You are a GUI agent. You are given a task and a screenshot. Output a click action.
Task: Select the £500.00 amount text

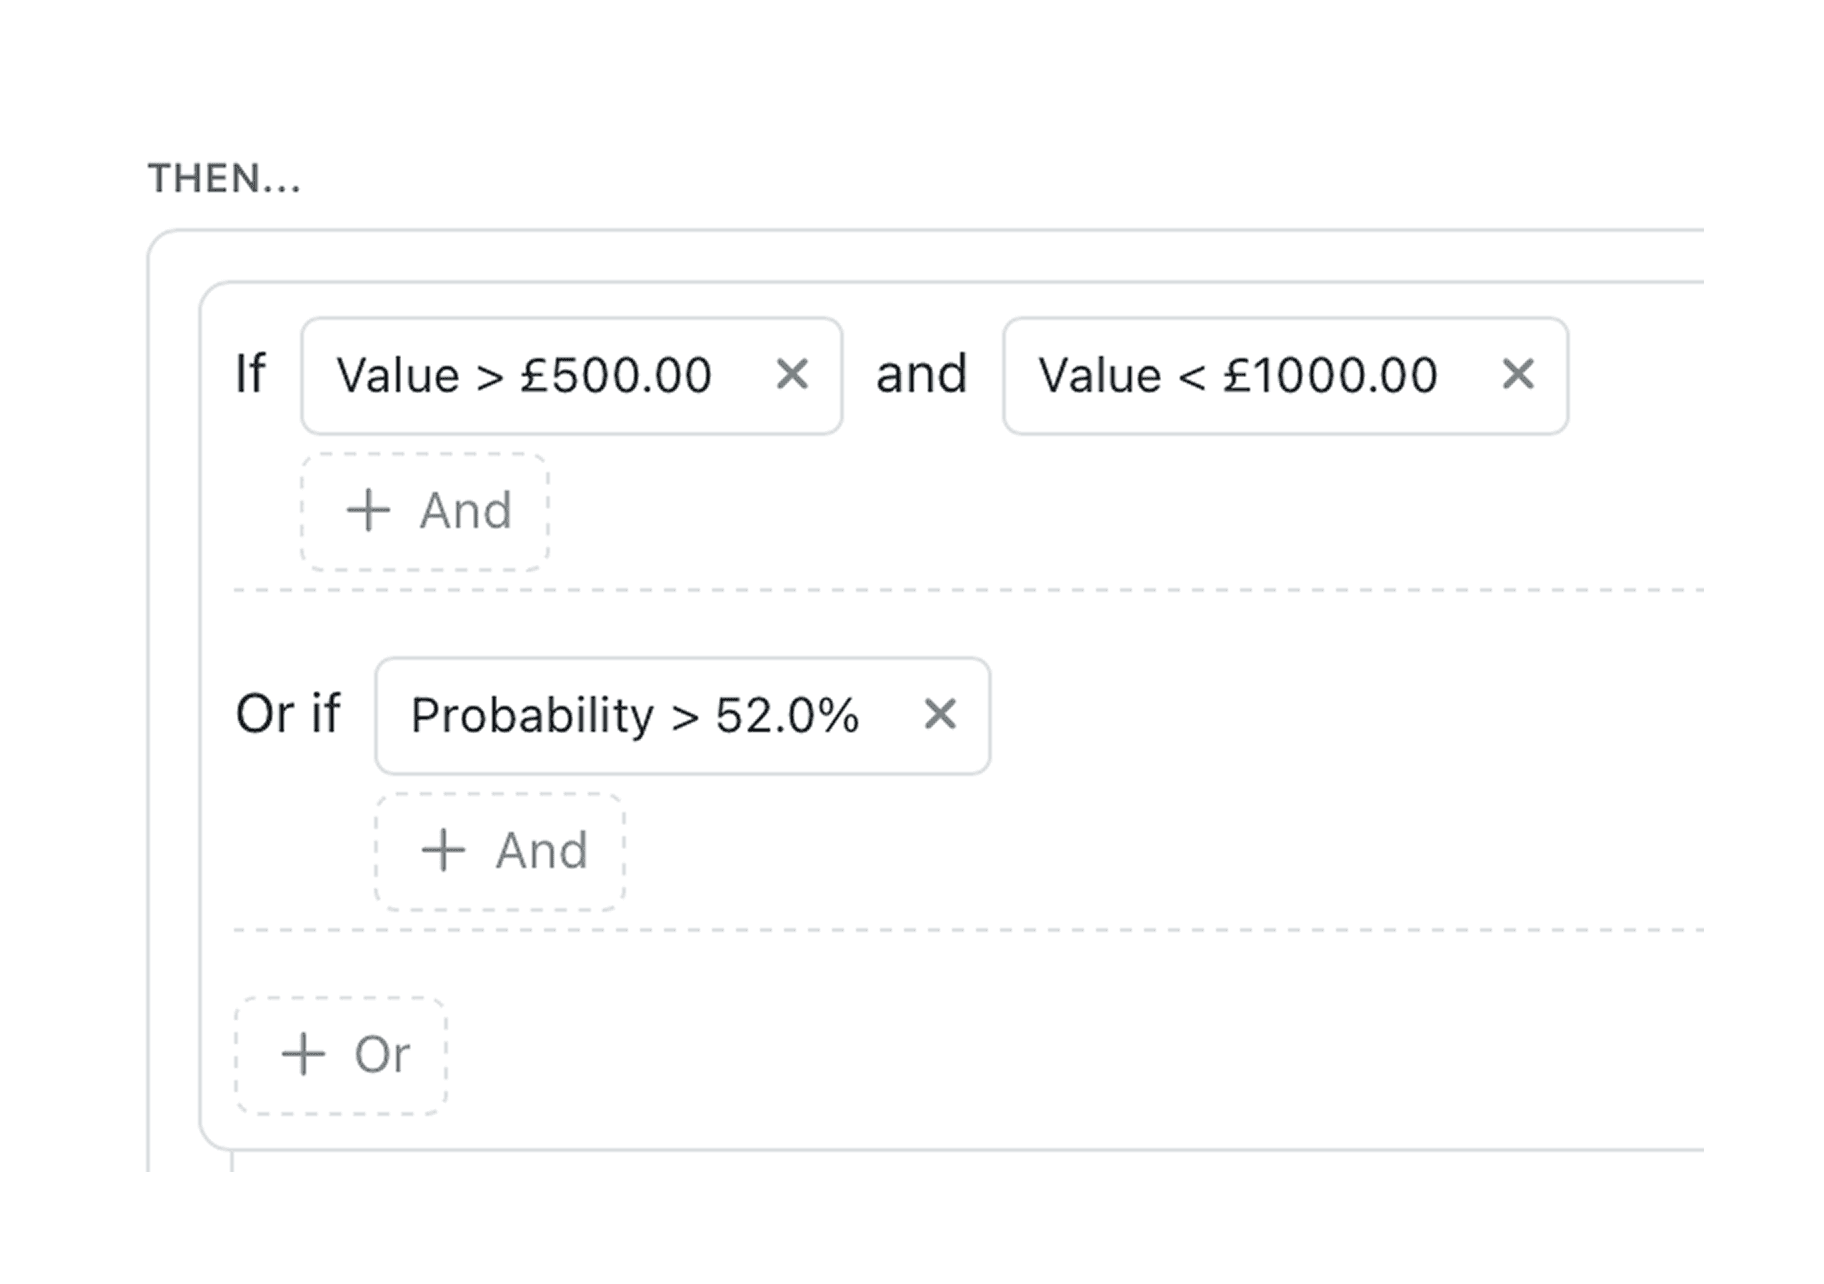(x=616, y=376)
